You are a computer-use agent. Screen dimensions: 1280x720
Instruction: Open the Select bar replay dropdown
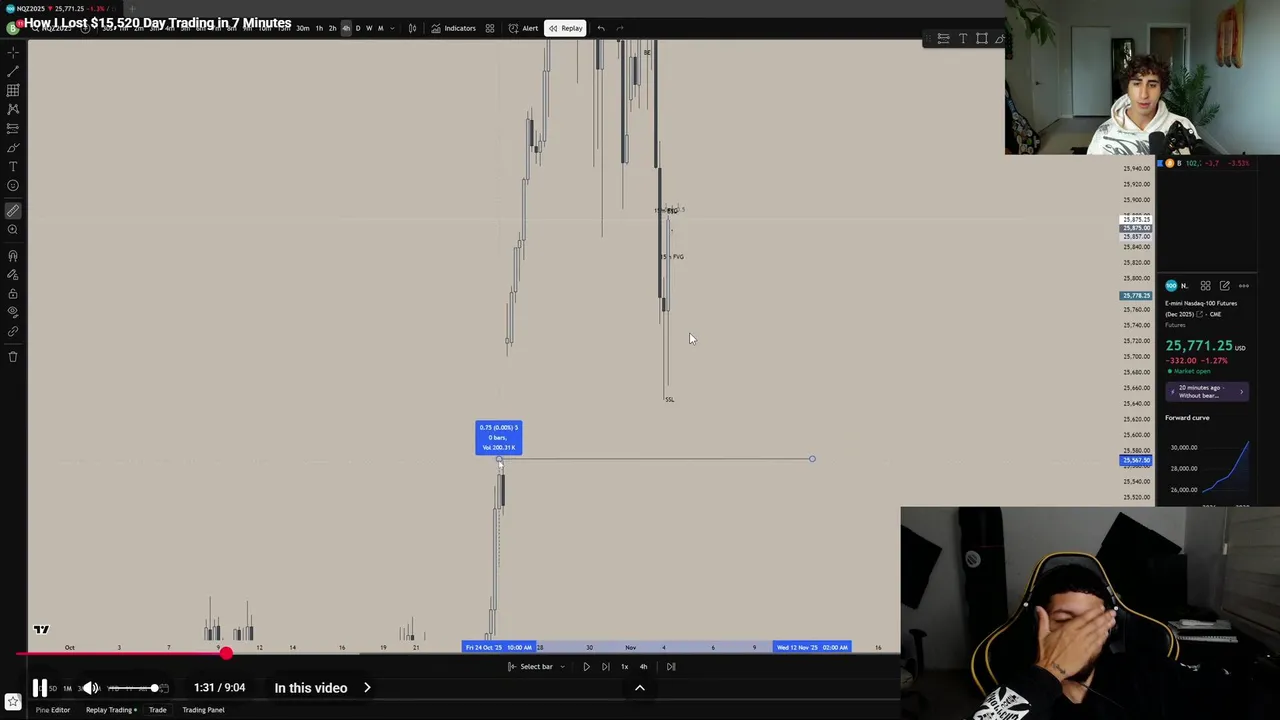click(536, 666)
